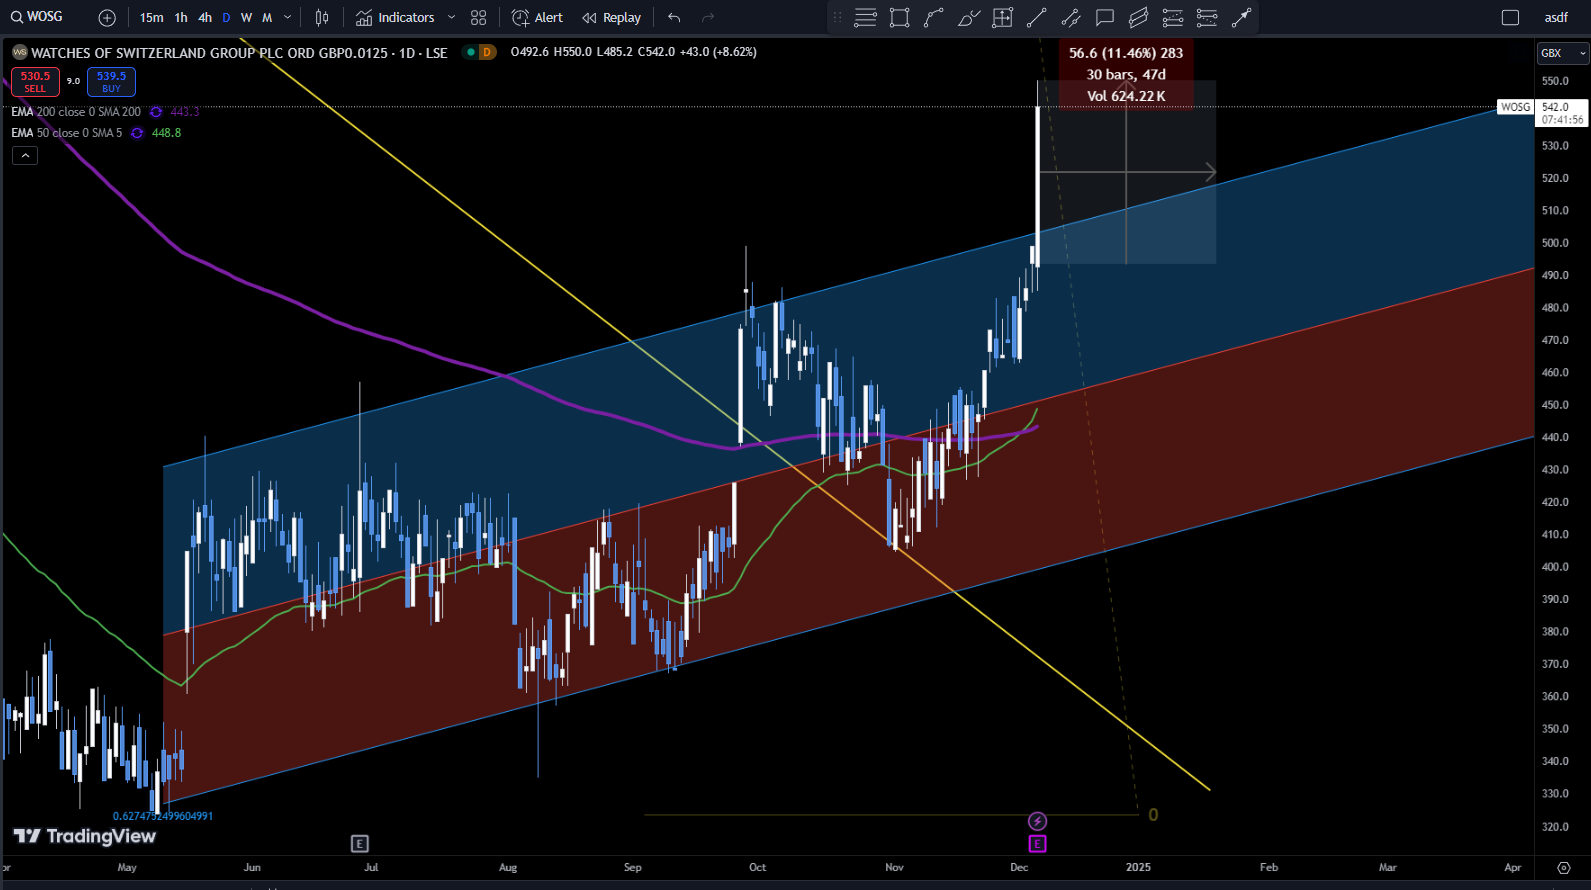Select the parallel channel tool

(x=1139, y=18)
